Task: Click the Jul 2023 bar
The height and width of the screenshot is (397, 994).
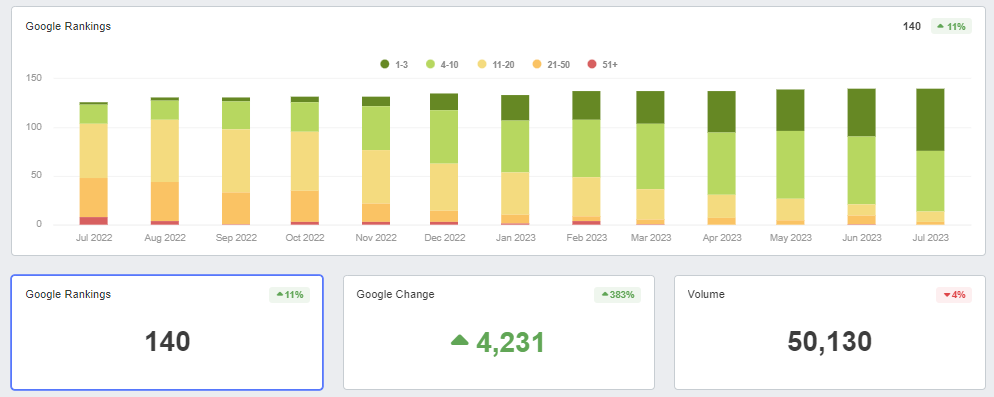Action: click(930, 157)
